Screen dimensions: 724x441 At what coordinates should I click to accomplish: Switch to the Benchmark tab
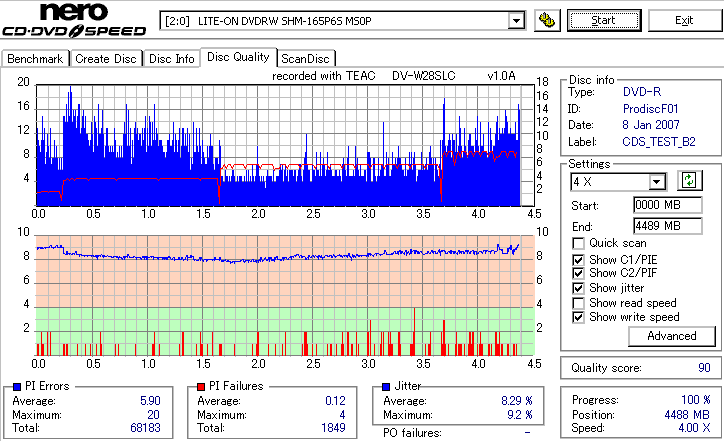click(x=35, y=59)
